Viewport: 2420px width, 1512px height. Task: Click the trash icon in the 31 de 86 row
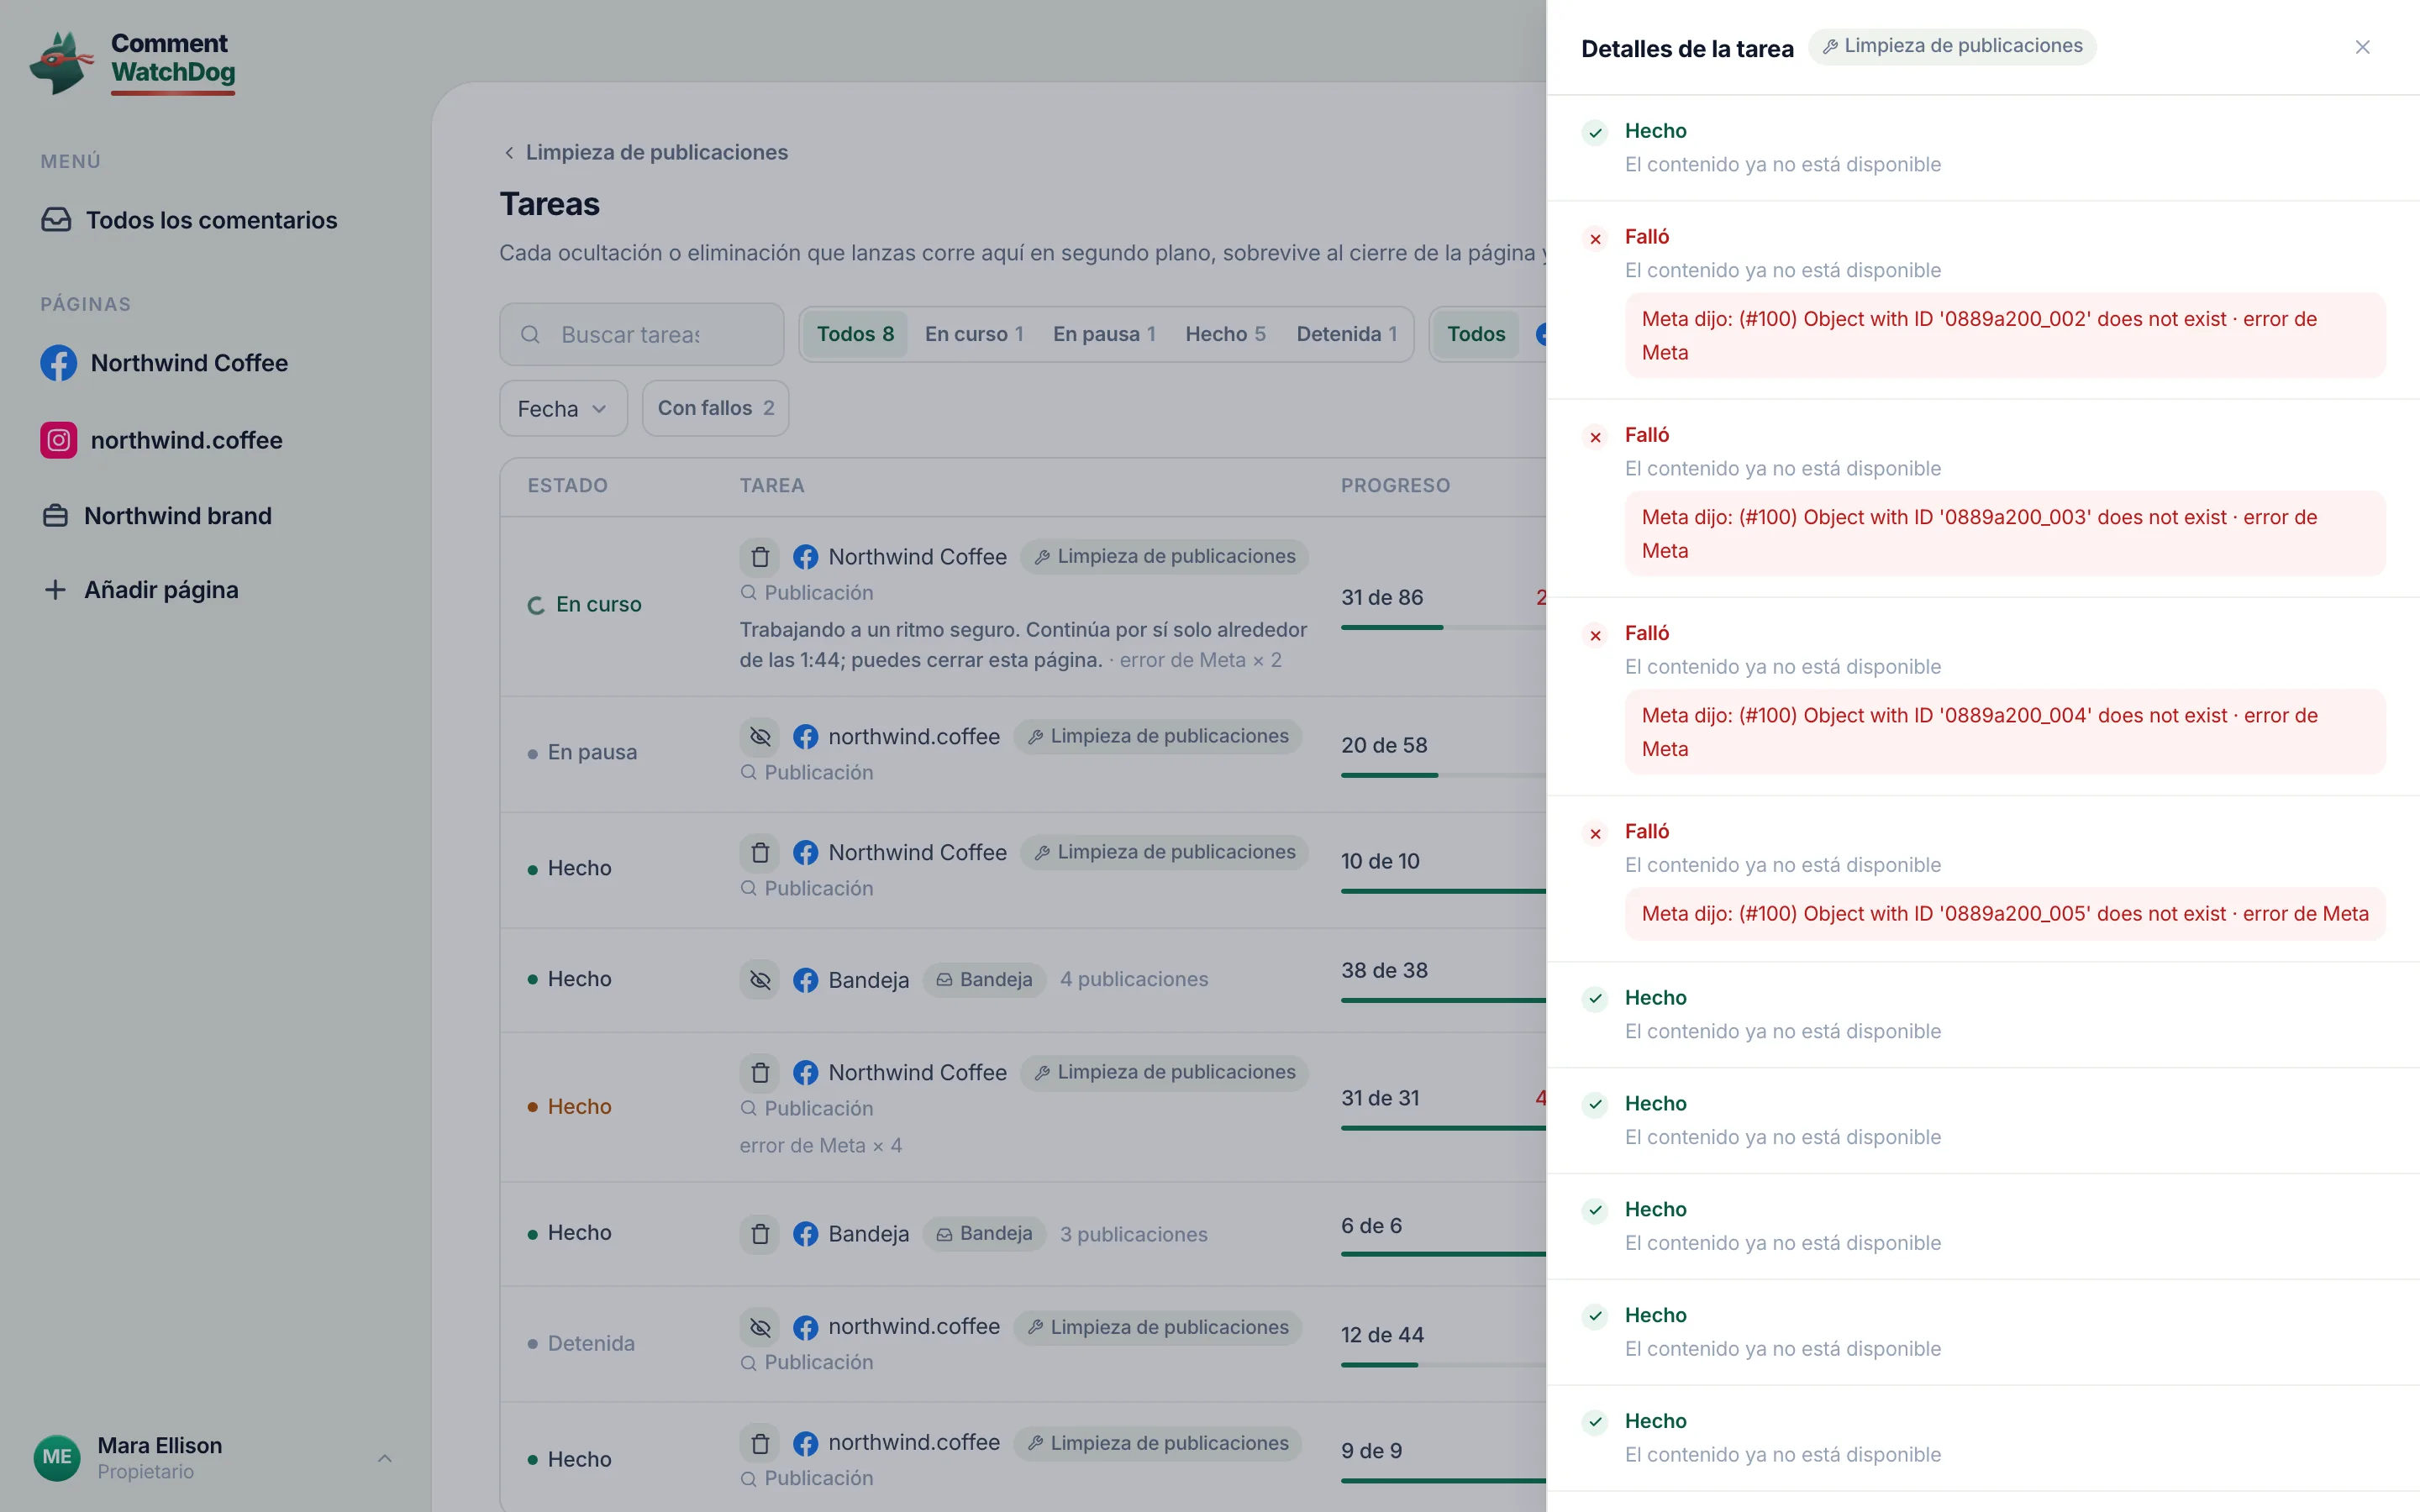point(760,556)
